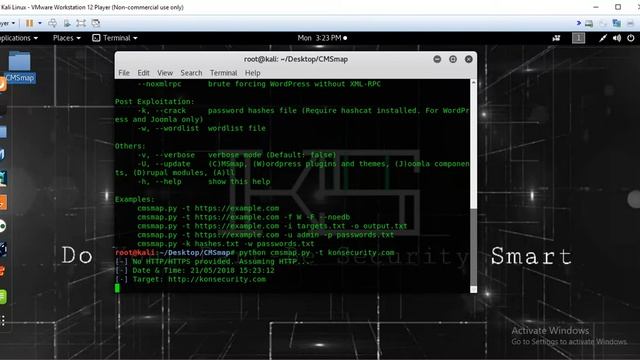Open the File menu in the terminal
The image size is (640, 360).
[124, 73]
